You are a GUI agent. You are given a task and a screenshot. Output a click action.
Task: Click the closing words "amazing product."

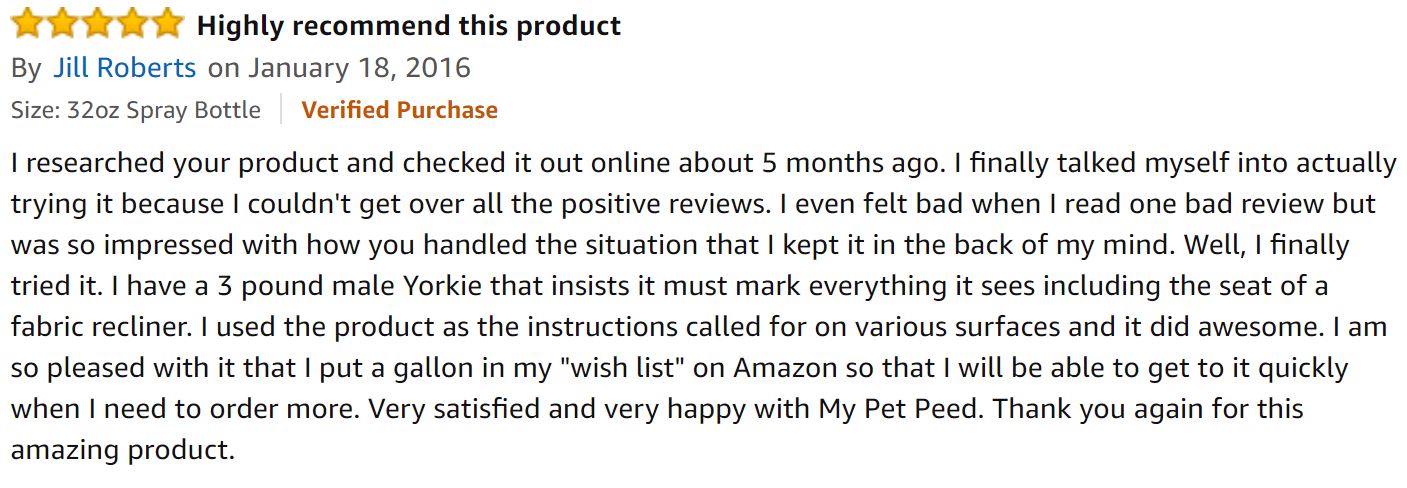123,451
